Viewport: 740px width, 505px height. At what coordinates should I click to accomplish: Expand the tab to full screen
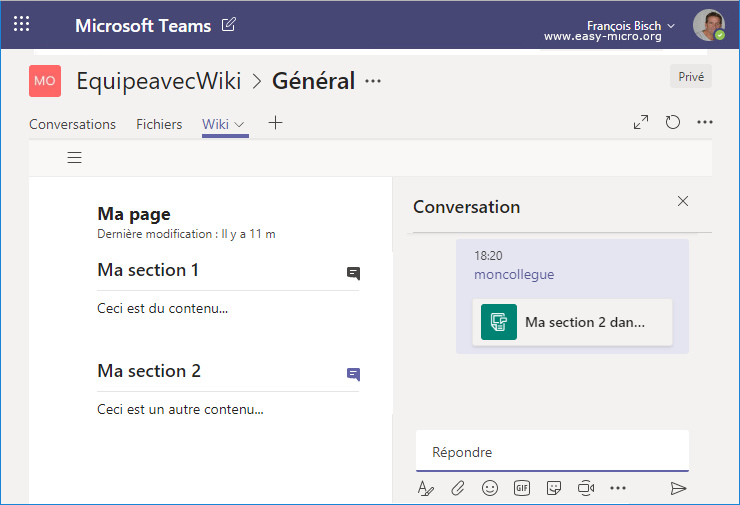click(641, 122)
